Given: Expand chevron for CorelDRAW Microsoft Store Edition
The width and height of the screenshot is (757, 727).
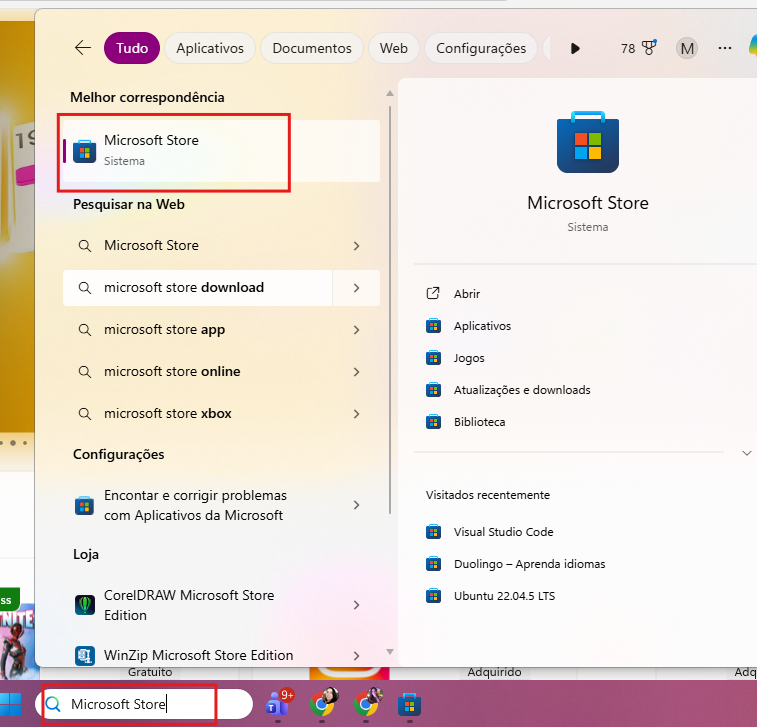Looking at the screenshot, I should [356, 605].
